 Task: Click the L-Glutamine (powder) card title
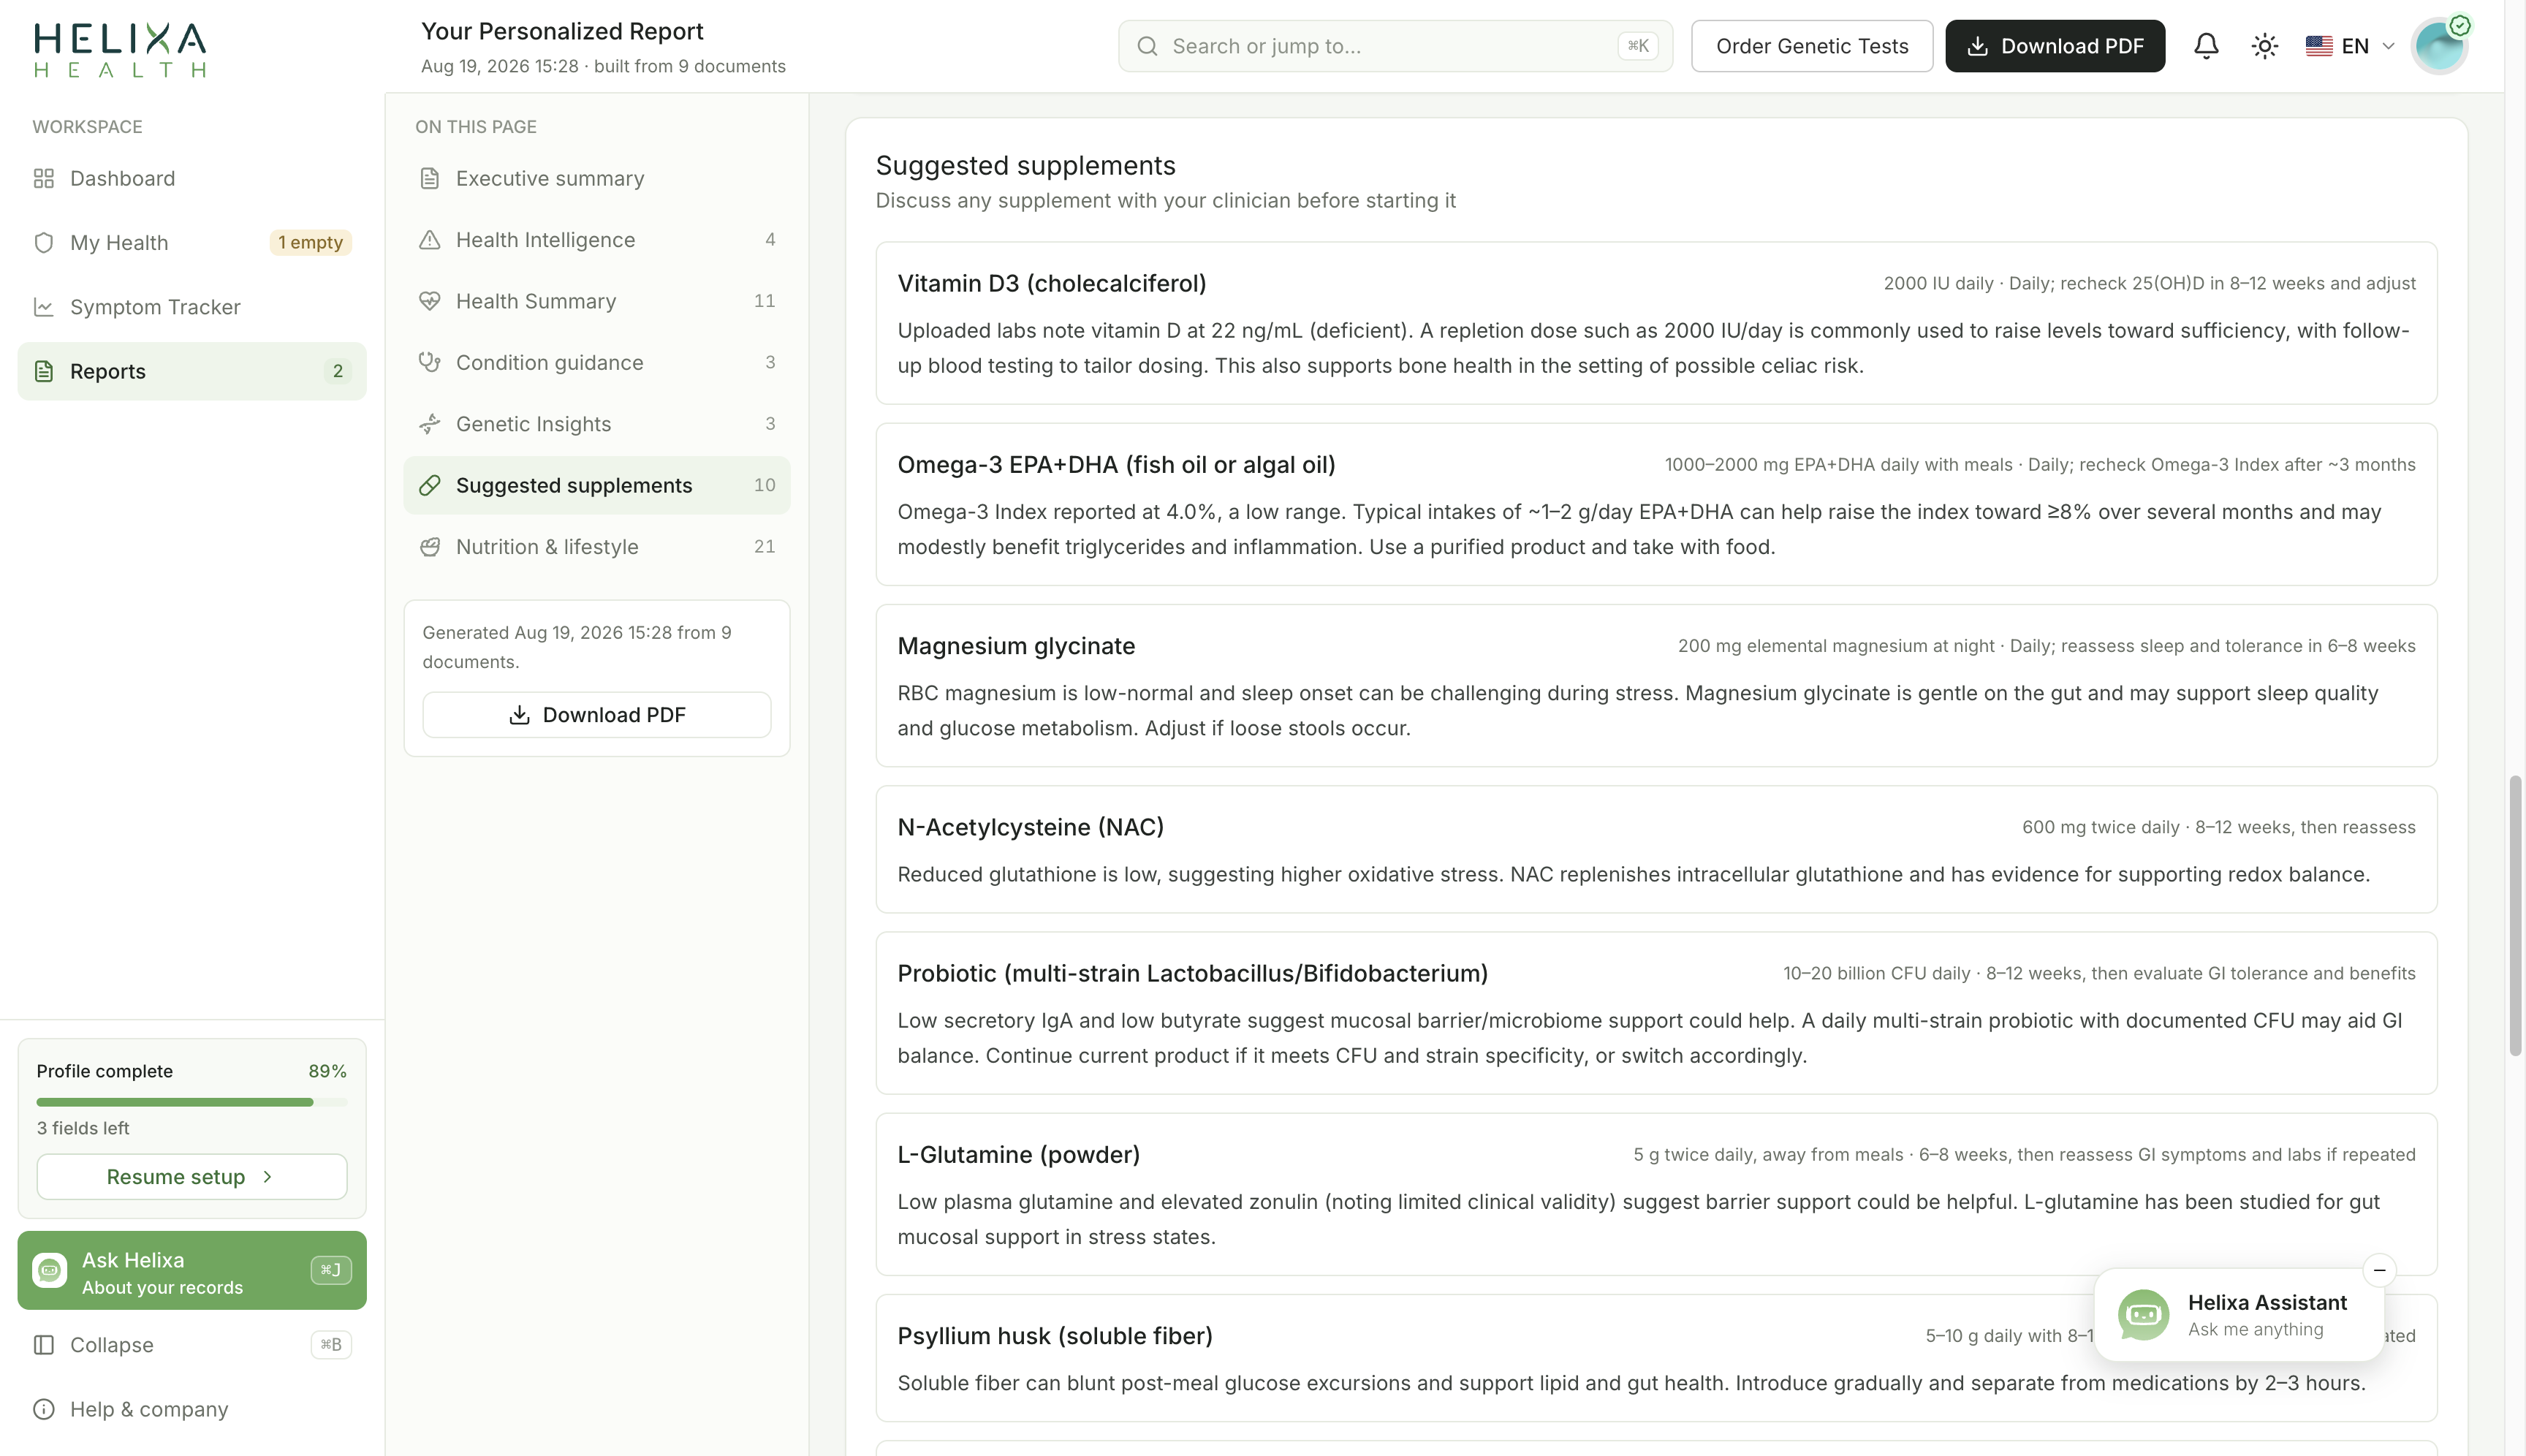[1018, 1155]
